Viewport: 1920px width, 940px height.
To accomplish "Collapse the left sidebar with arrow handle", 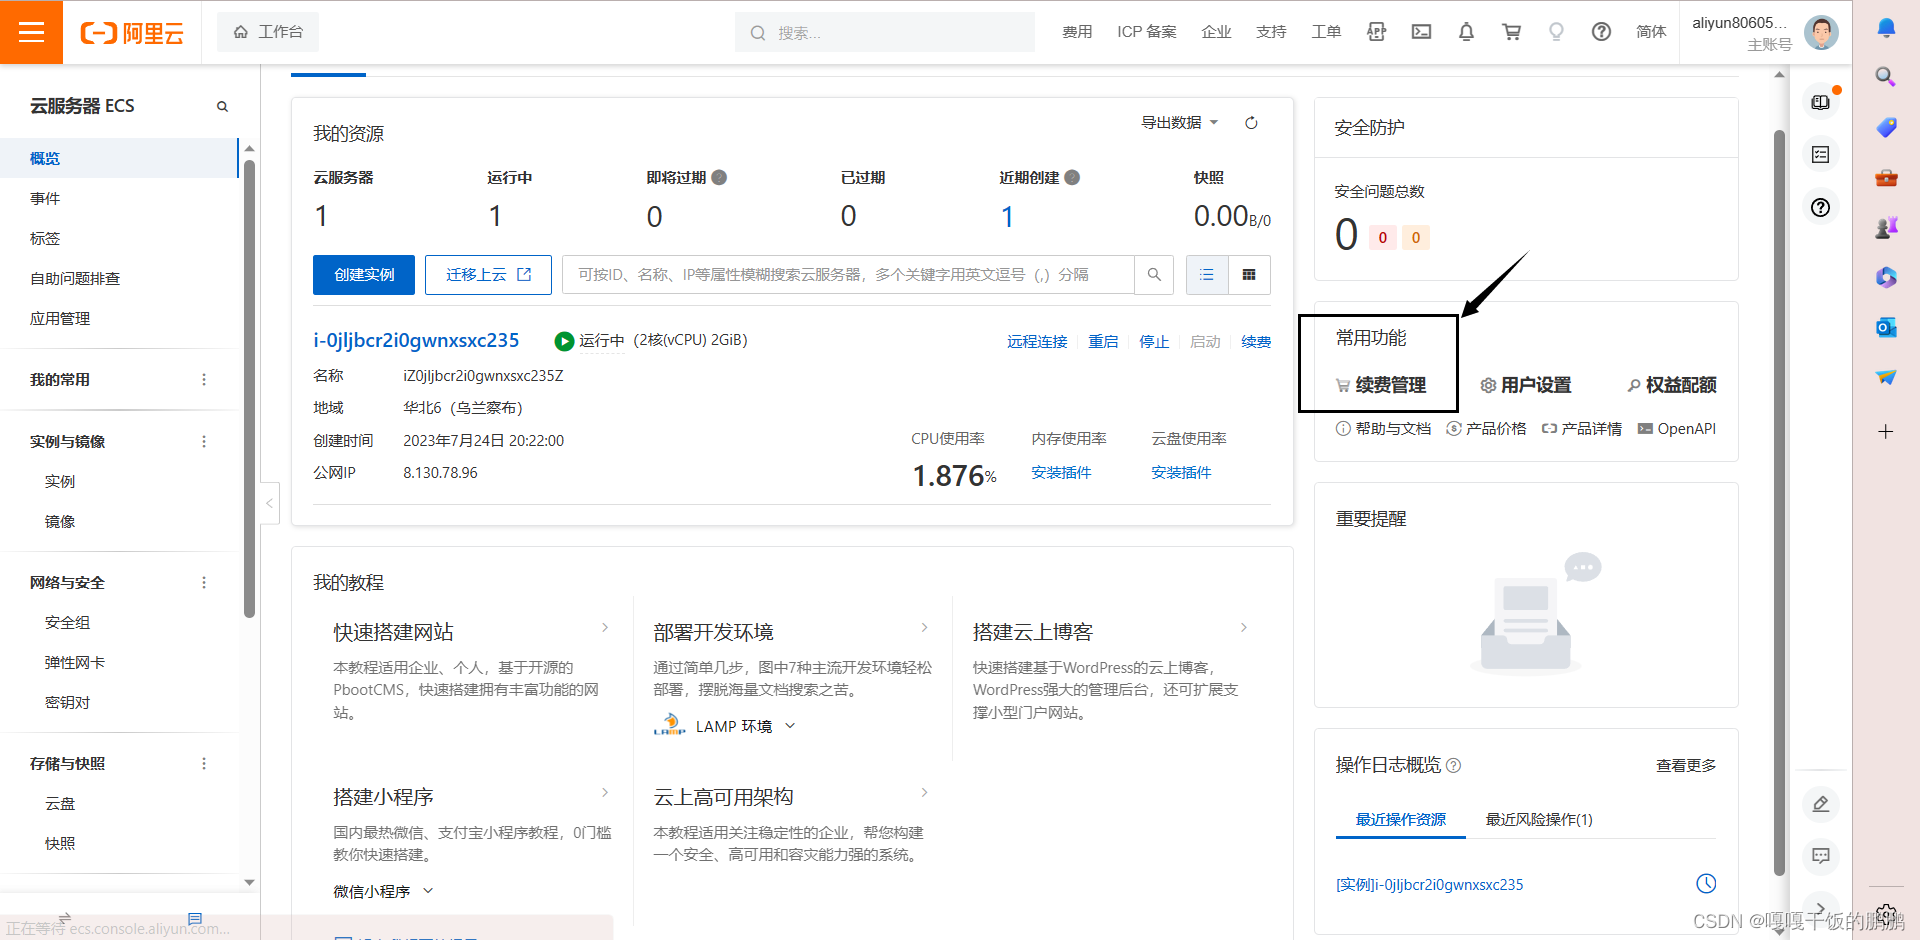I will [x=269, y=503].
